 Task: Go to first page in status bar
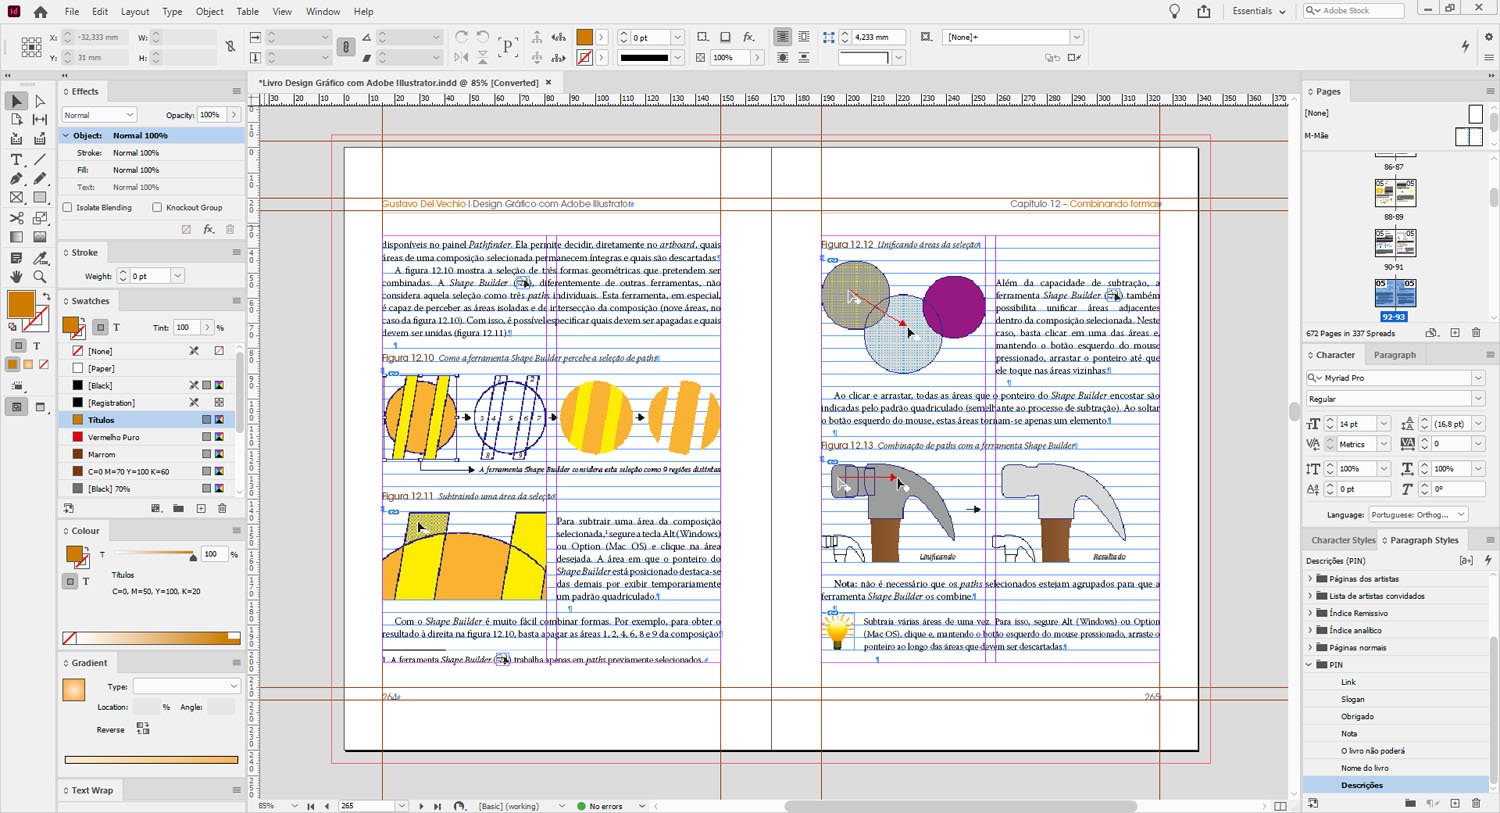click(310, 806)
